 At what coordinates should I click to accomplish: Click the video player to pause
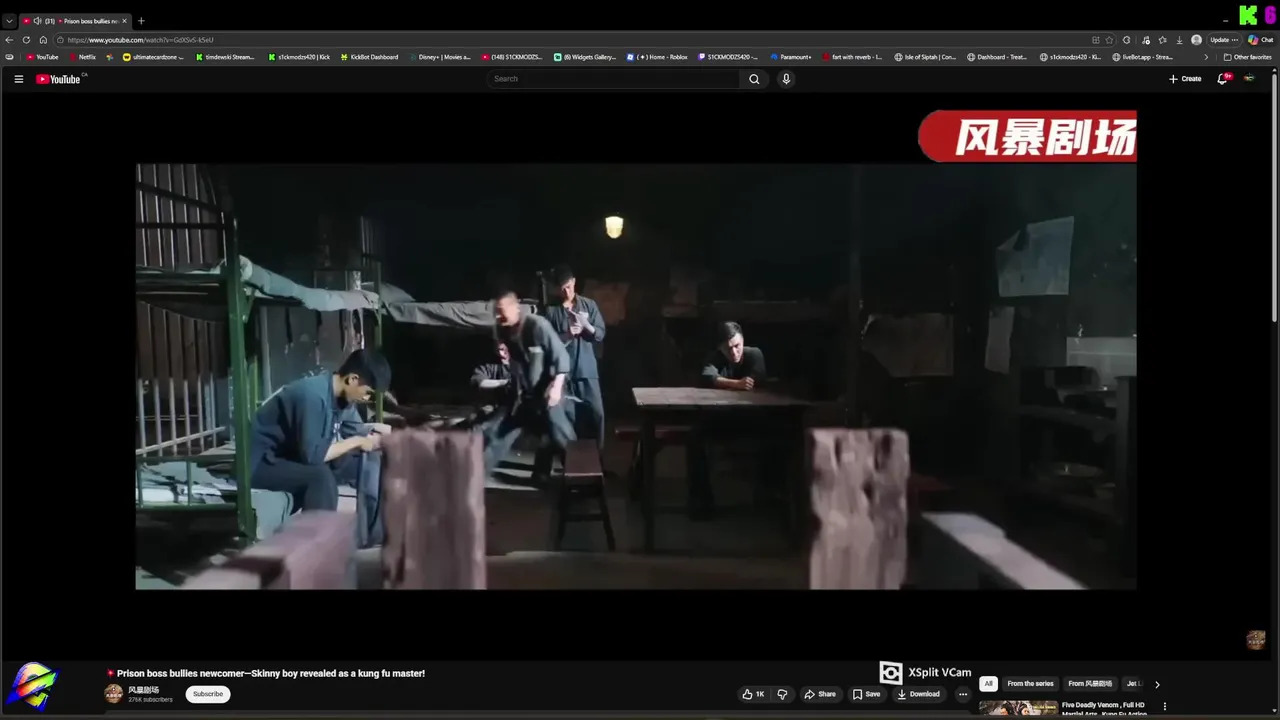[636, 376]
